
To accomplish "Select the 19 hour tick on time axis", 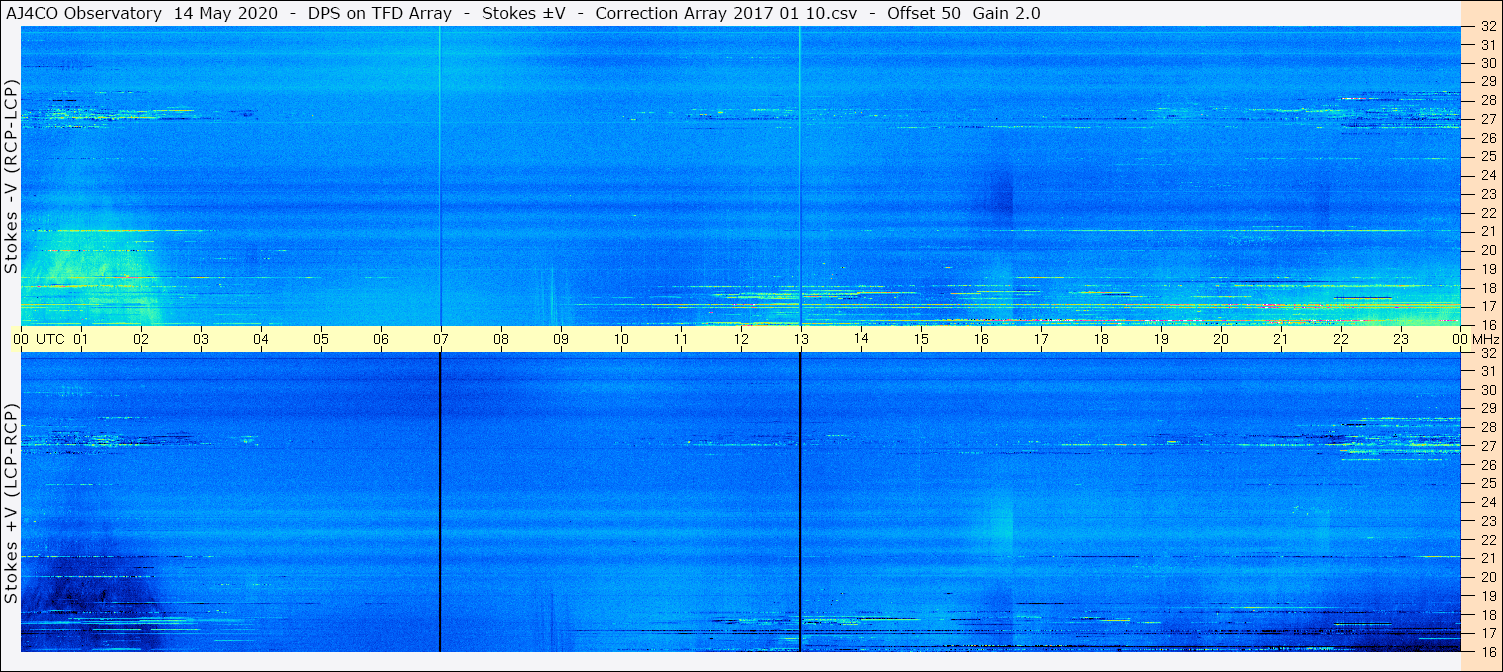I will (1161, 340).
